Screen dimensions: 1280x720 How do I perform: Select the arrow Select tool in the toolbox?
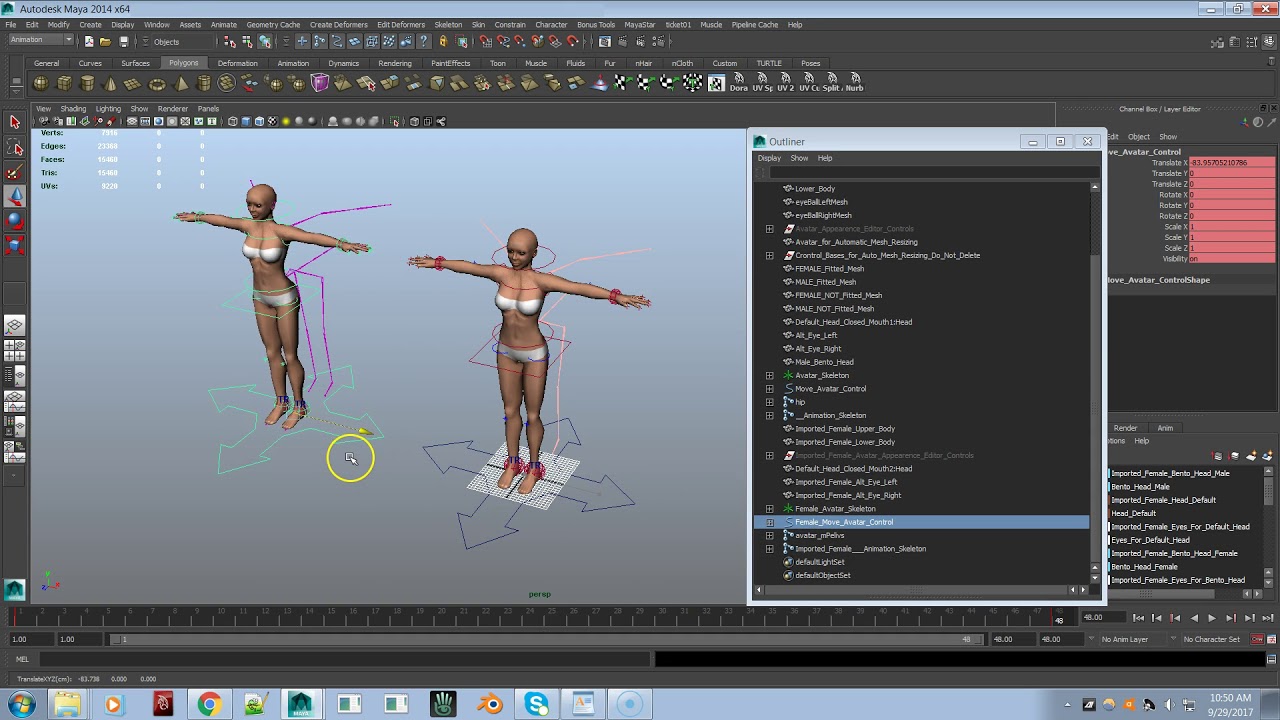[15, 122]
